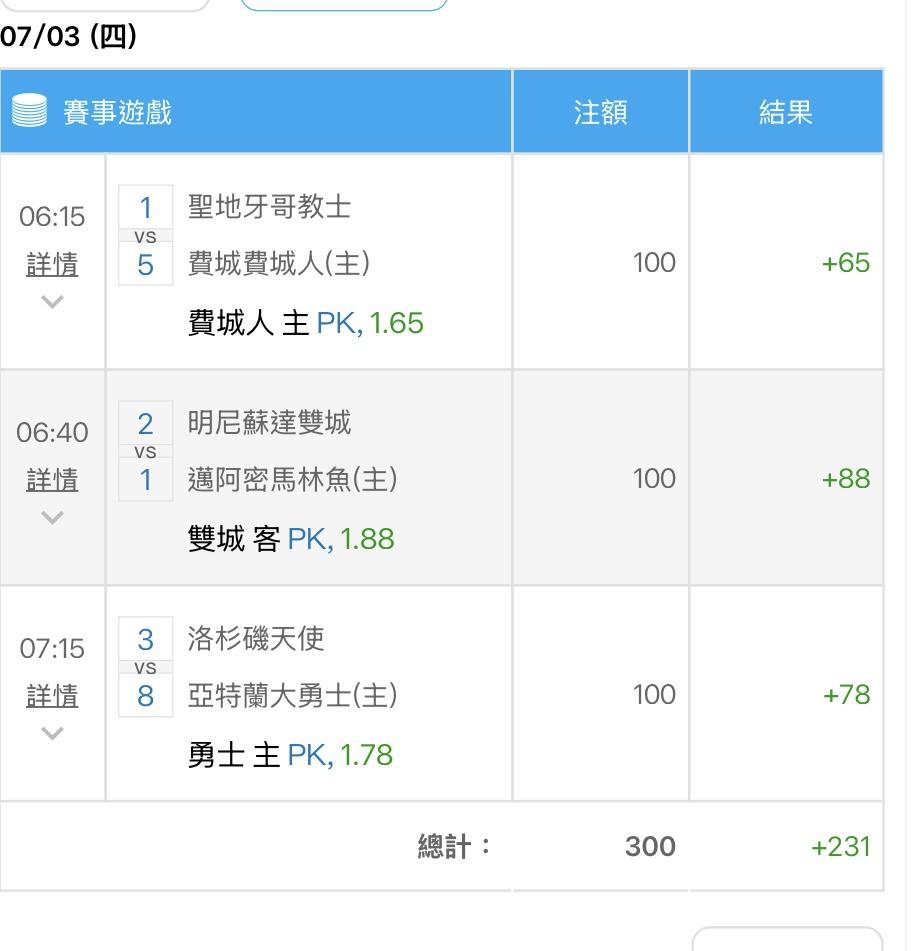This screenshot has width=918, height=951.
Task: Click the +65 result value
Action: point(846,263)
